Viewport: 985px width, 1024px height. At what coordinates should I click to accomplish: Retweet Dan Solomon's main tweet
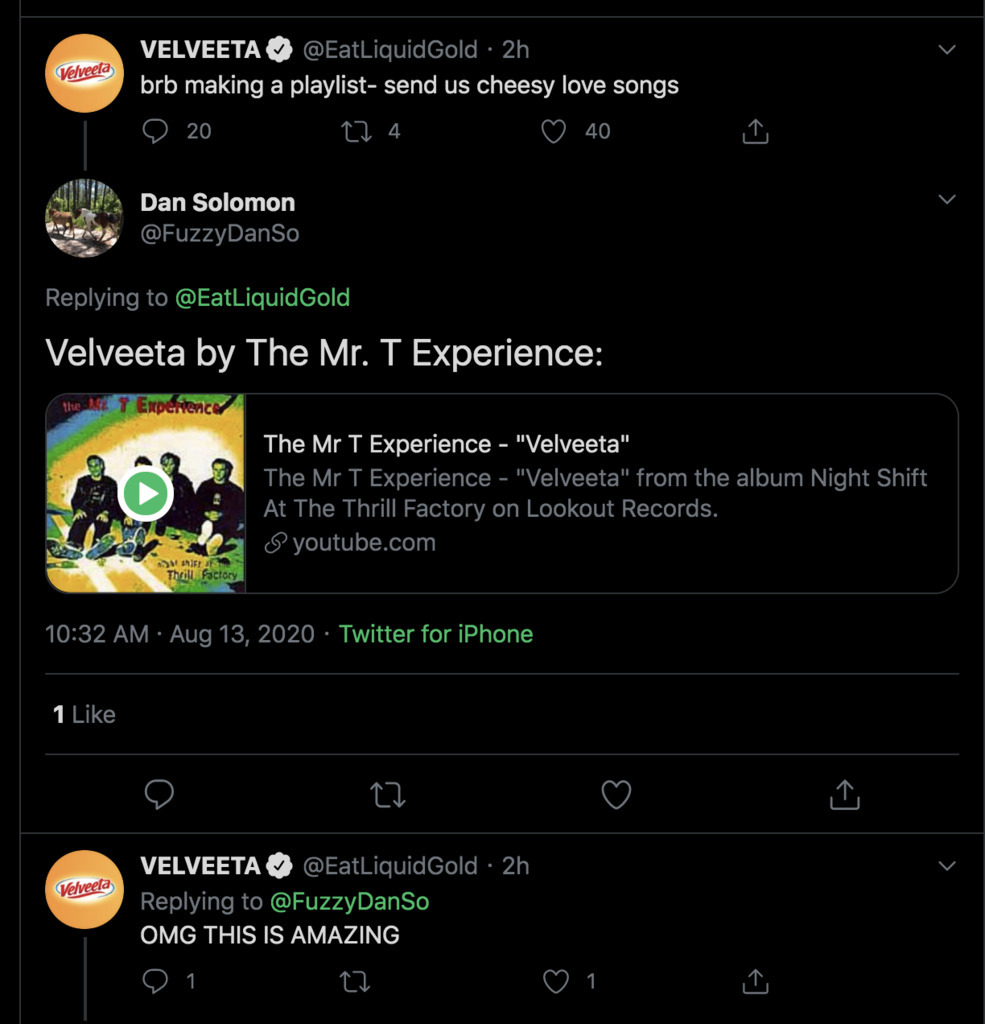(387, 795)
